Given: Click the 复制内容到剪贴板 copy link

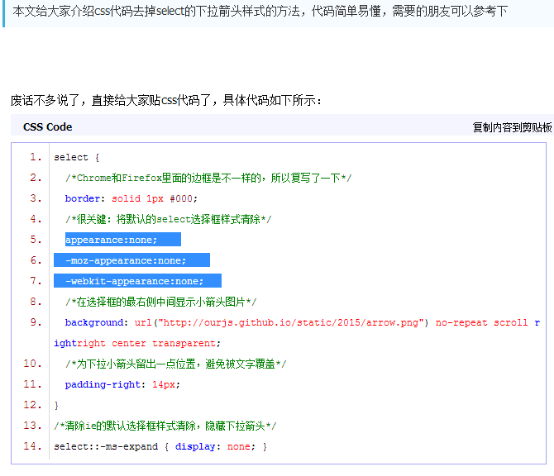Looking at the screenshot, I should click(512, 127).
